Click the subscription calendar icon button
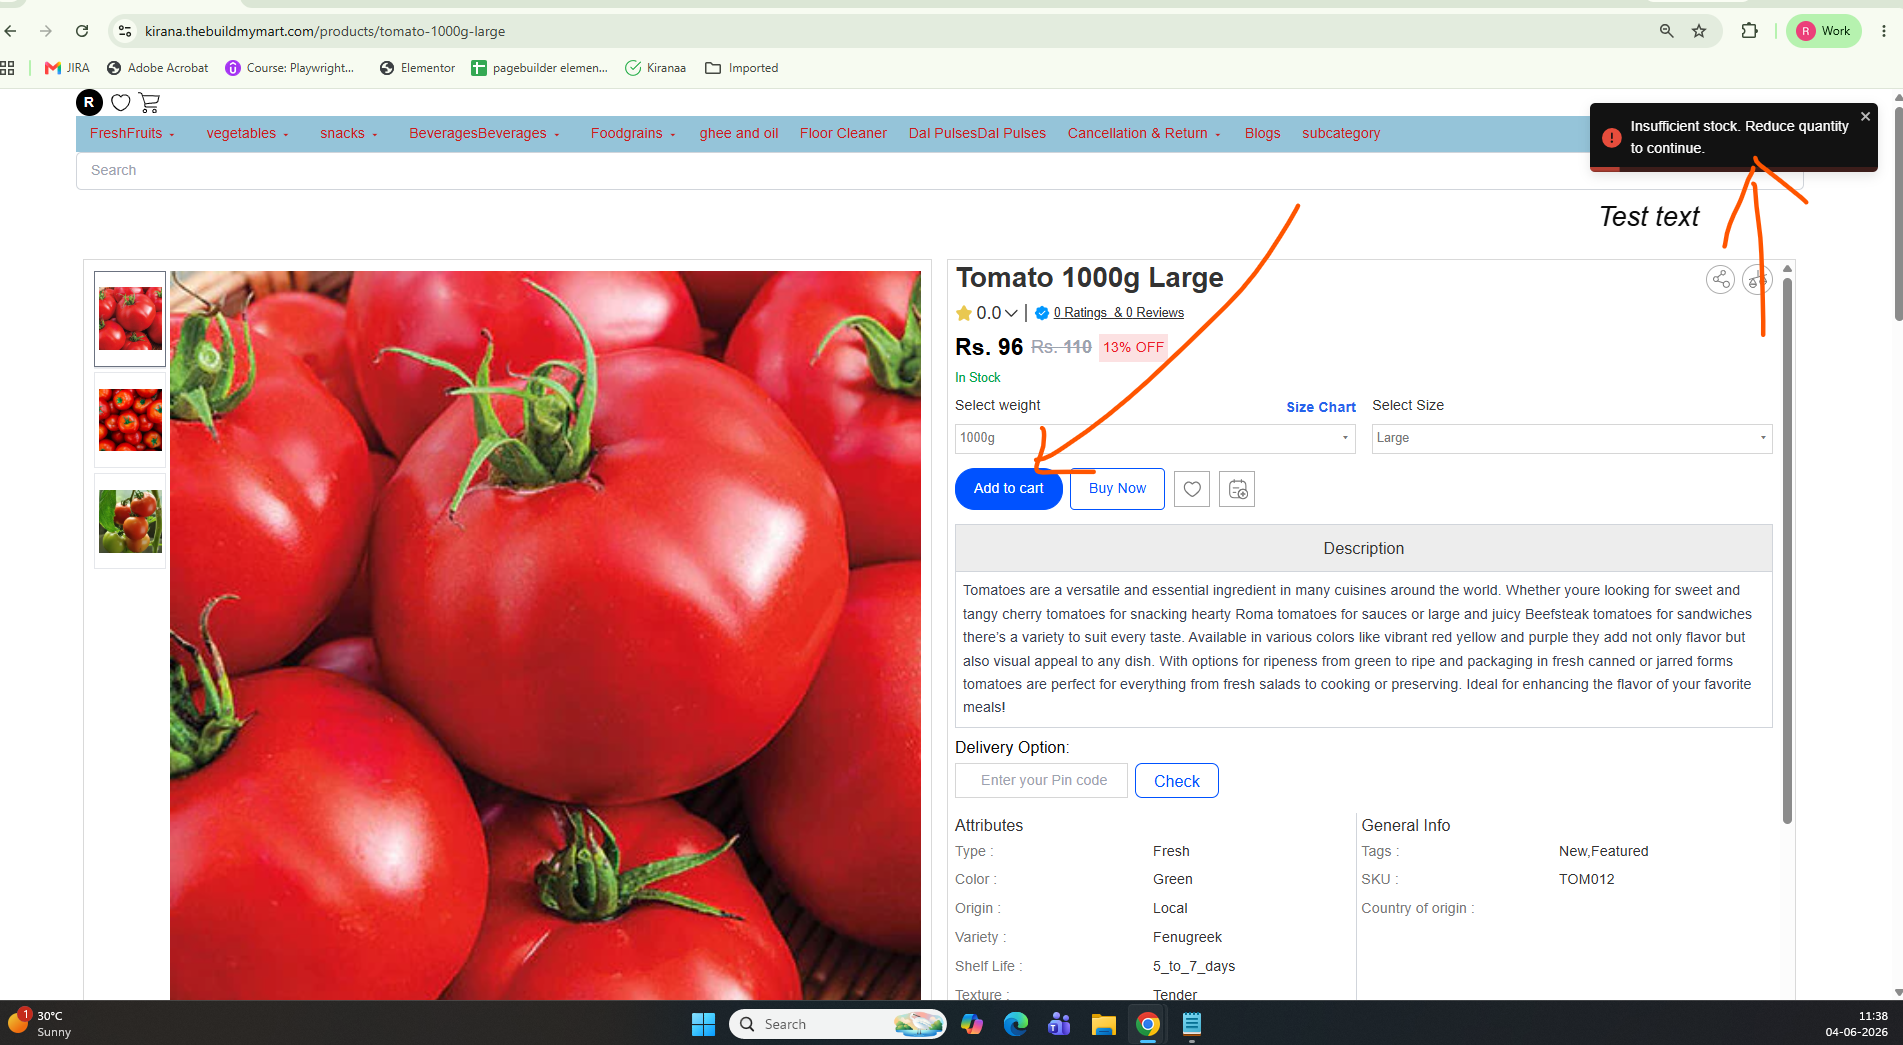The image size is (1903, 1045). [x=1237, y=489]
